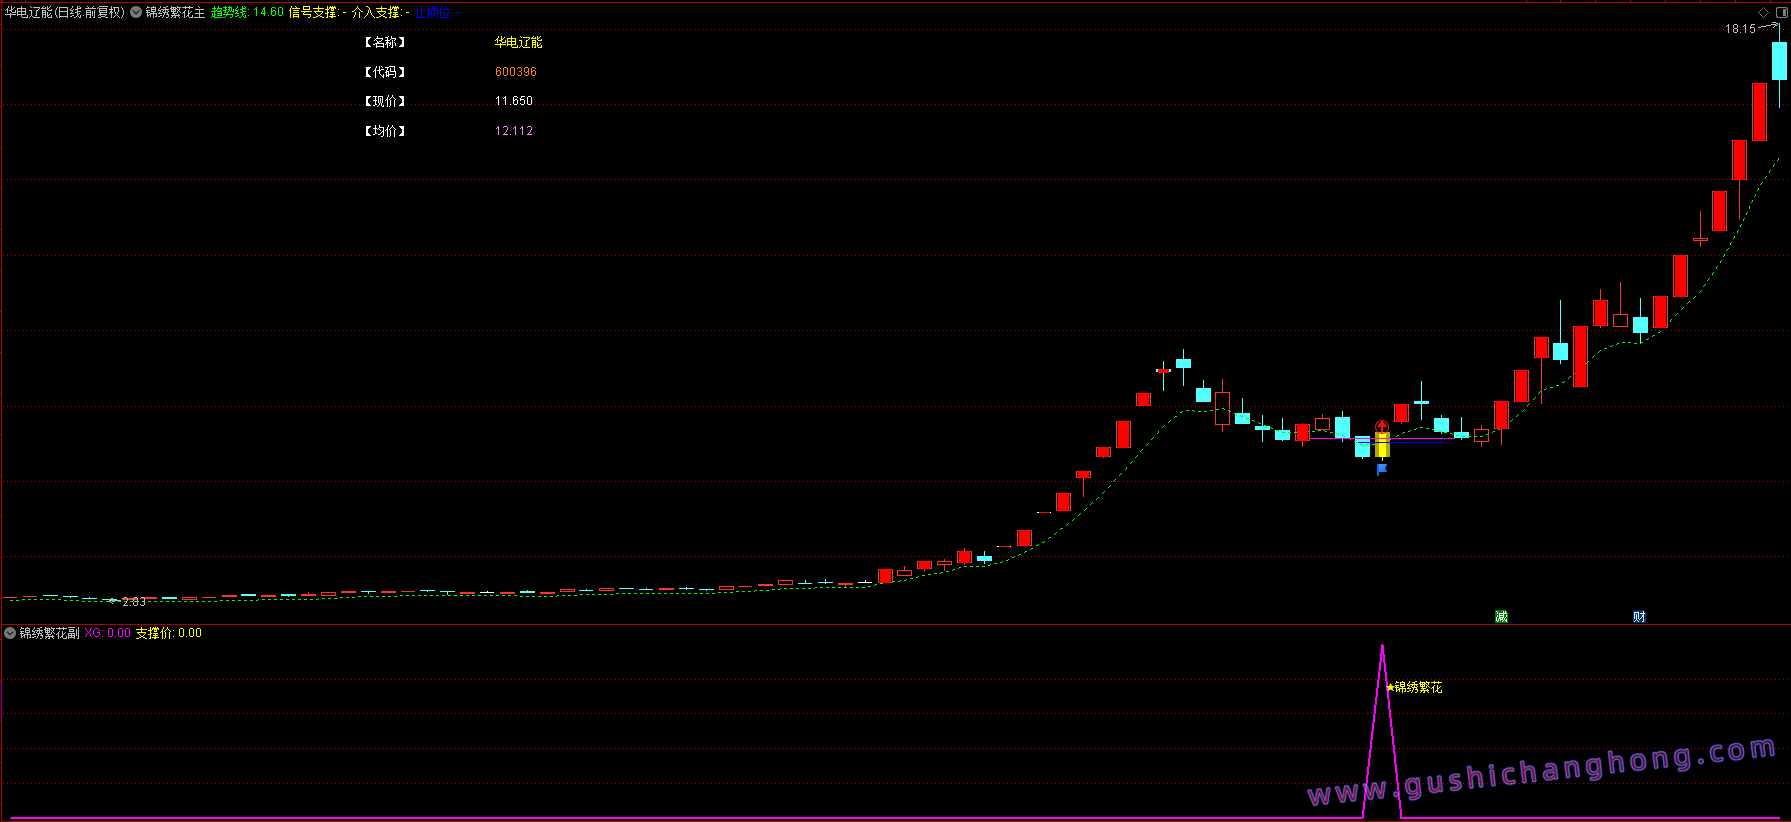Click the XG: 0.00 sub-indicator value

click(x=108, y=633)
